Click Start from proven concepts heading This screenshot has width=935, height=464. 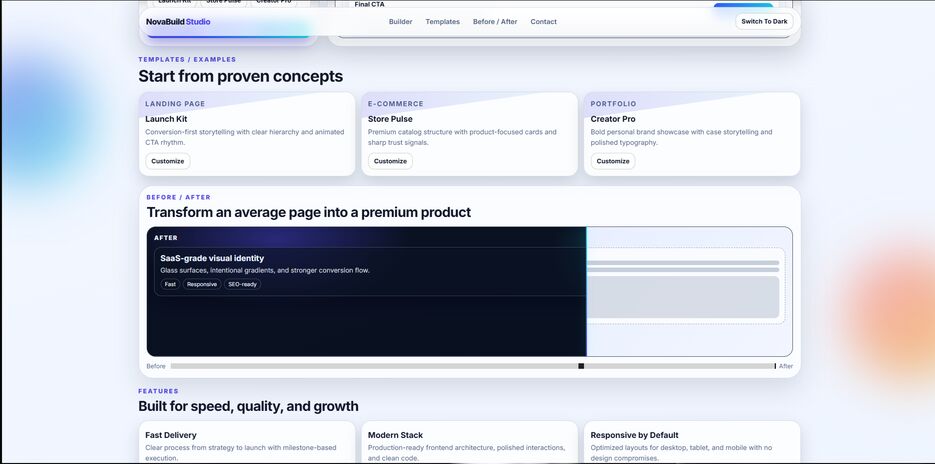click(240, 76)
